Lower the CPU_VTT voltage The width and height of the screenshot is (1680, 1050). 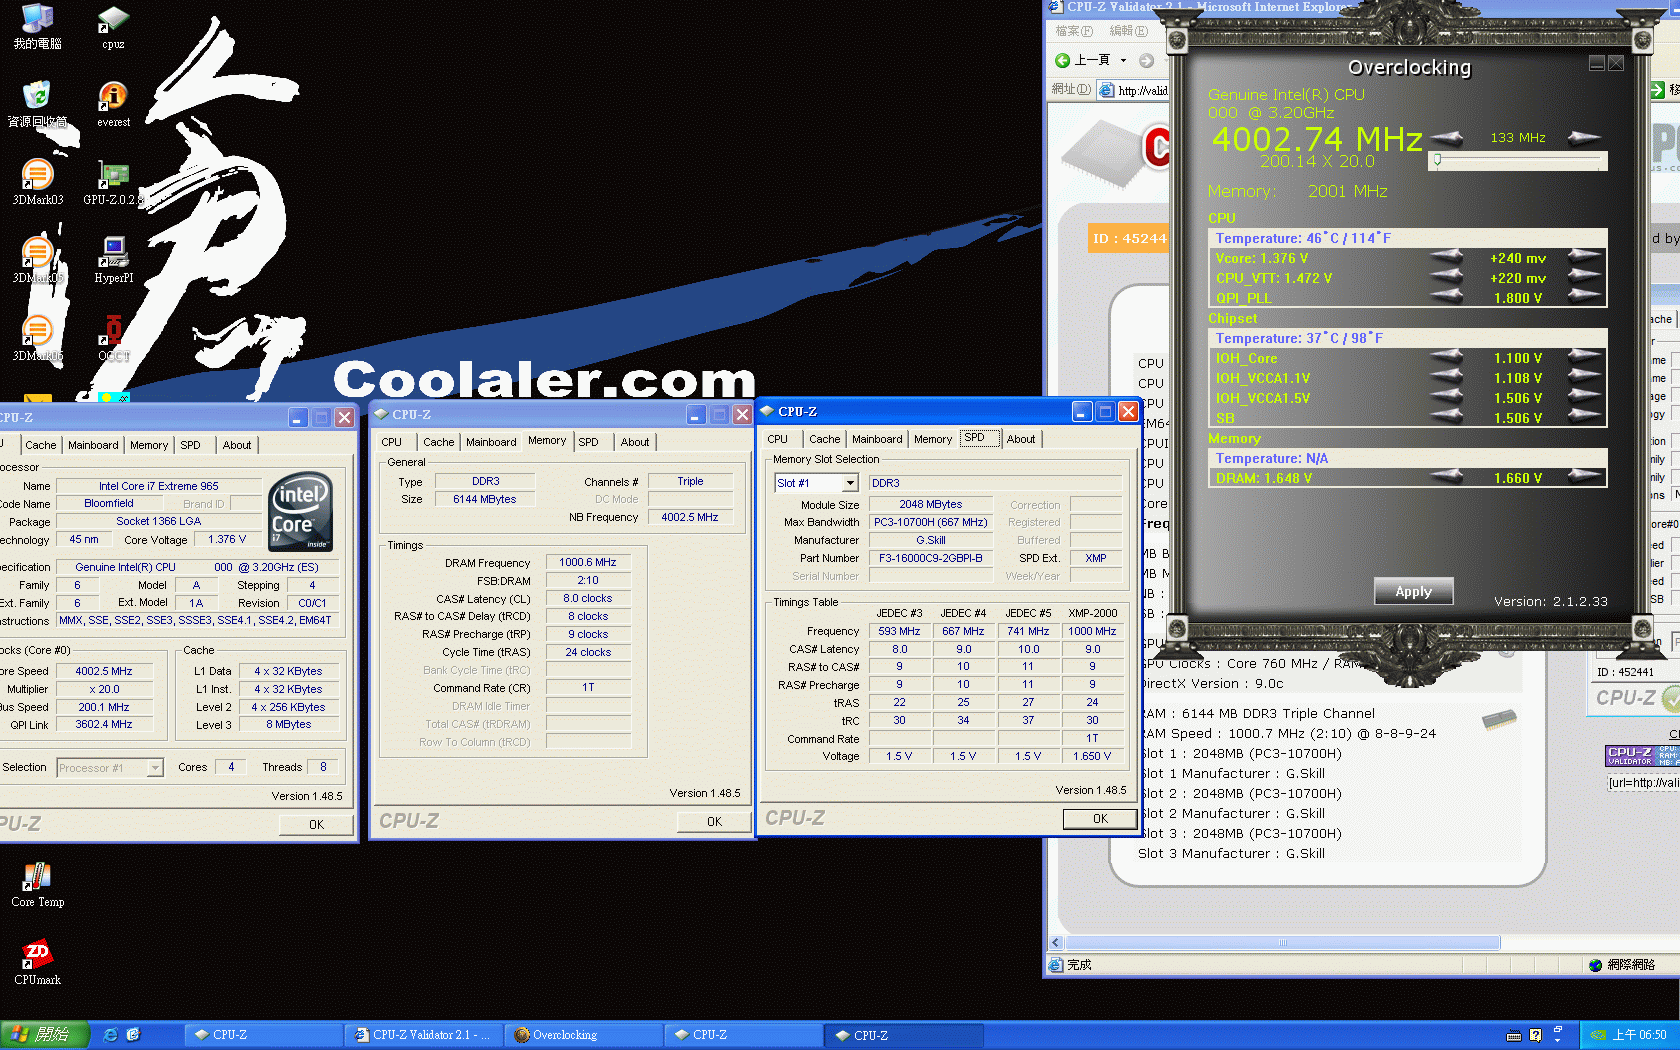(1447, 278)
